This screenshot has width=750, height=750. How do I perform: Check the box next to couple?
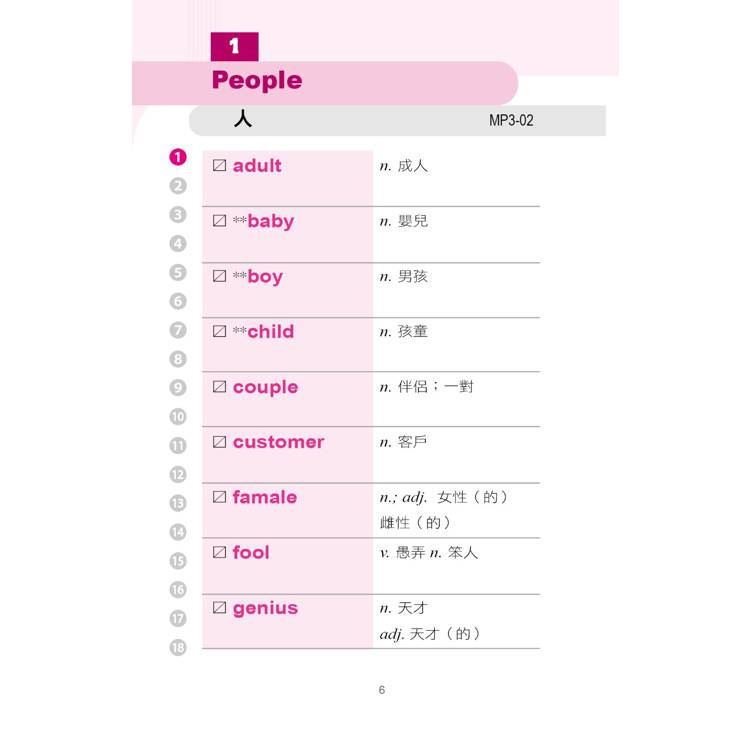220,387
